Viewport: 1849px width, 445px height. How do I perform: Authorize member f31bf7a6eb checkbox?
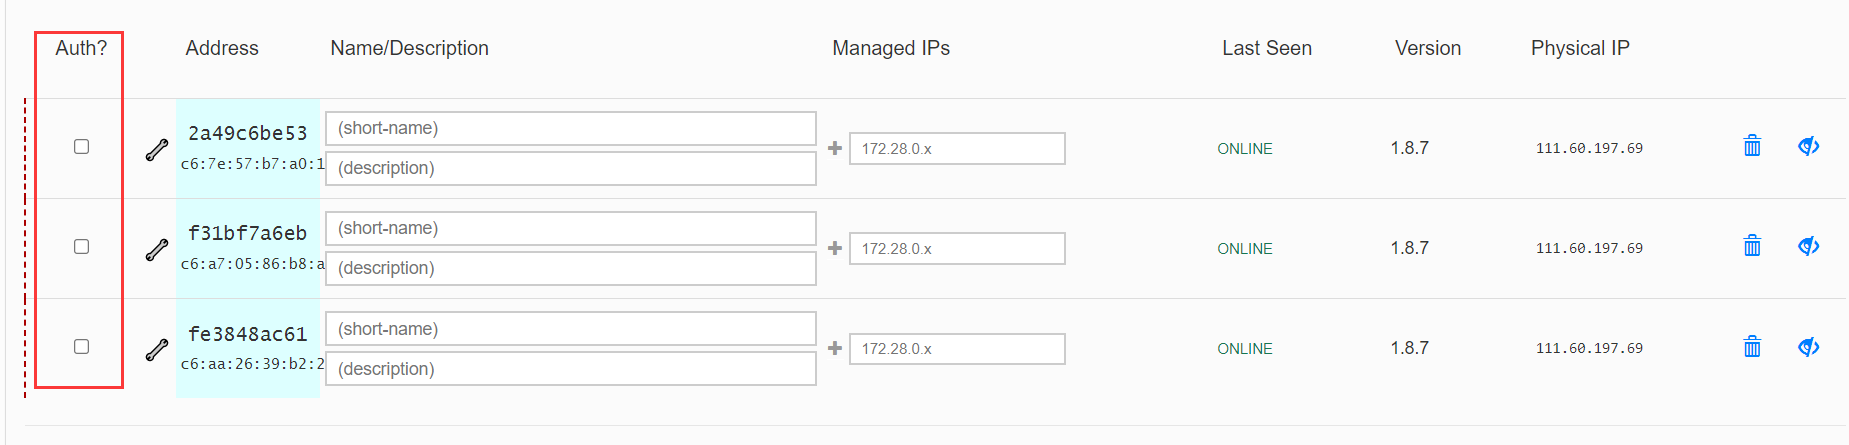(82, 247)
